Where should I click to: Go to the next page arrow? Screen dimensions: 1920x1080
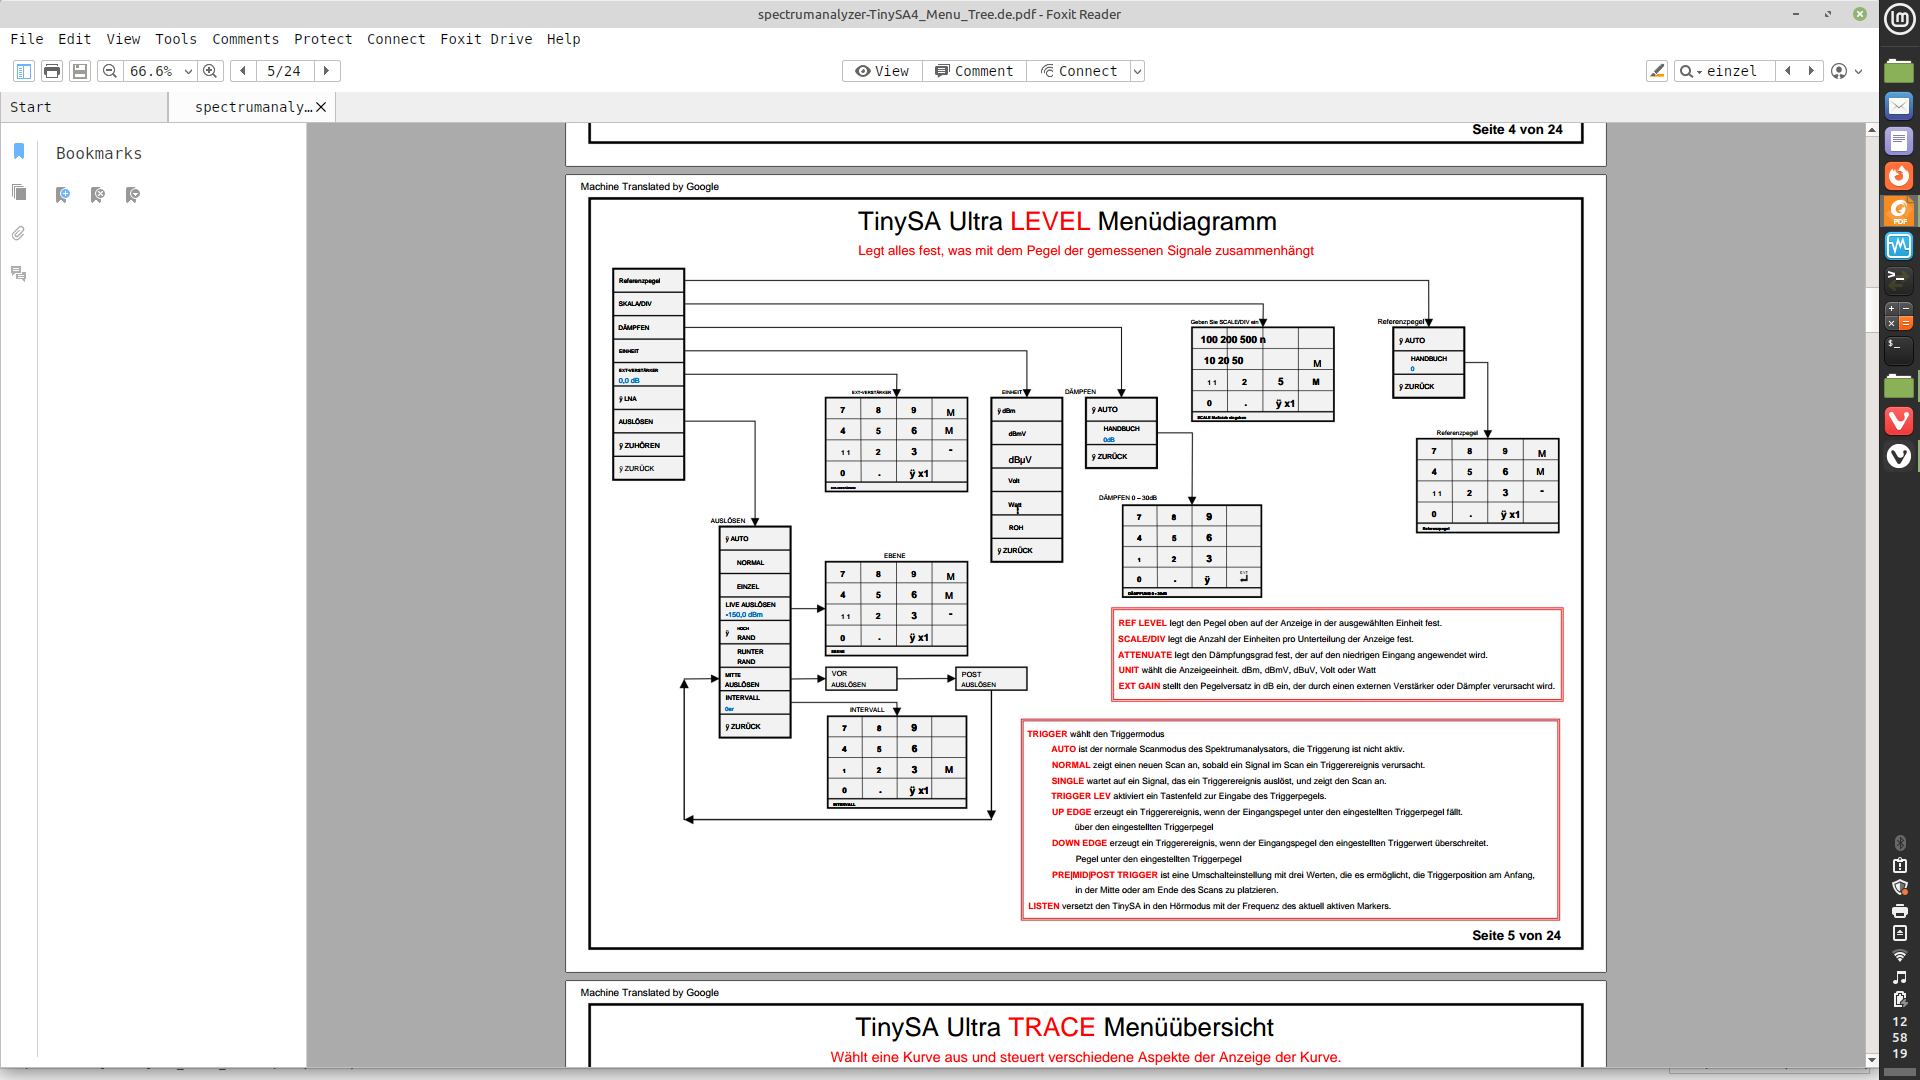tap(326, 71)
